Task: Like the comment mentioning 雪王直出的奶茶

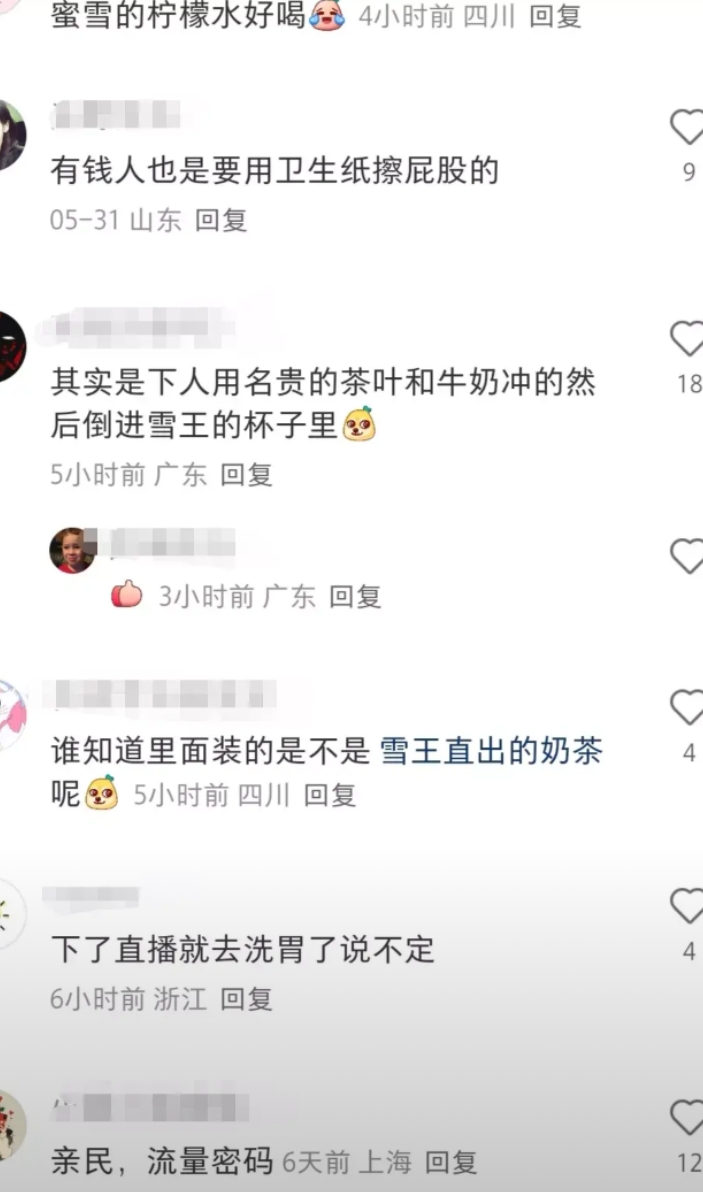Action: [687, 707]
